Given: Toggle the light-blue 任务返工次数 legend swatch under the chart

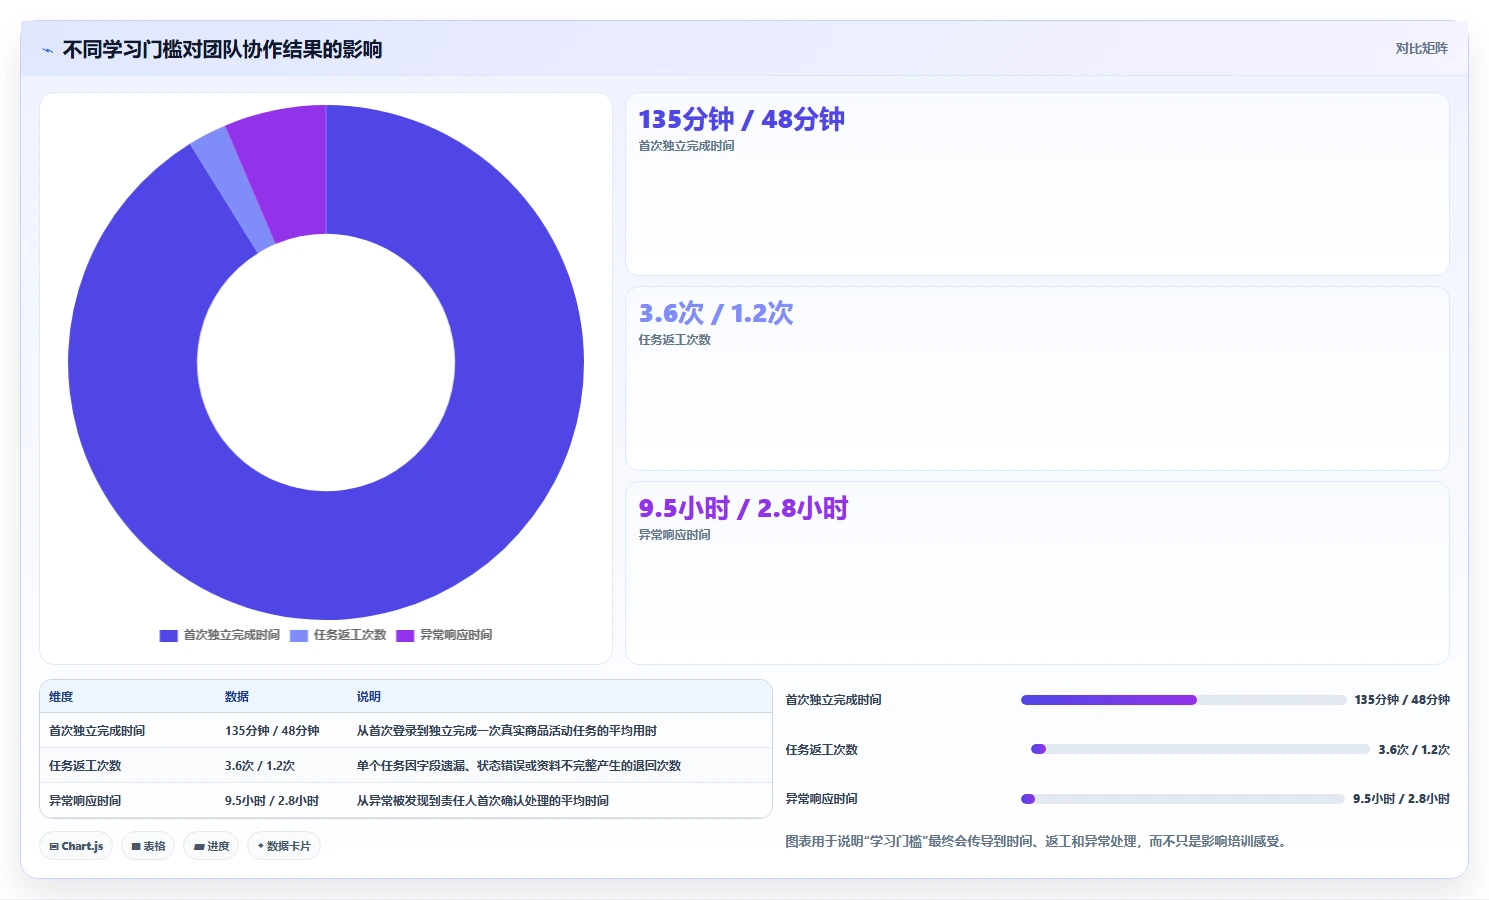Looking at the screenshot, I should pos(299,635).
